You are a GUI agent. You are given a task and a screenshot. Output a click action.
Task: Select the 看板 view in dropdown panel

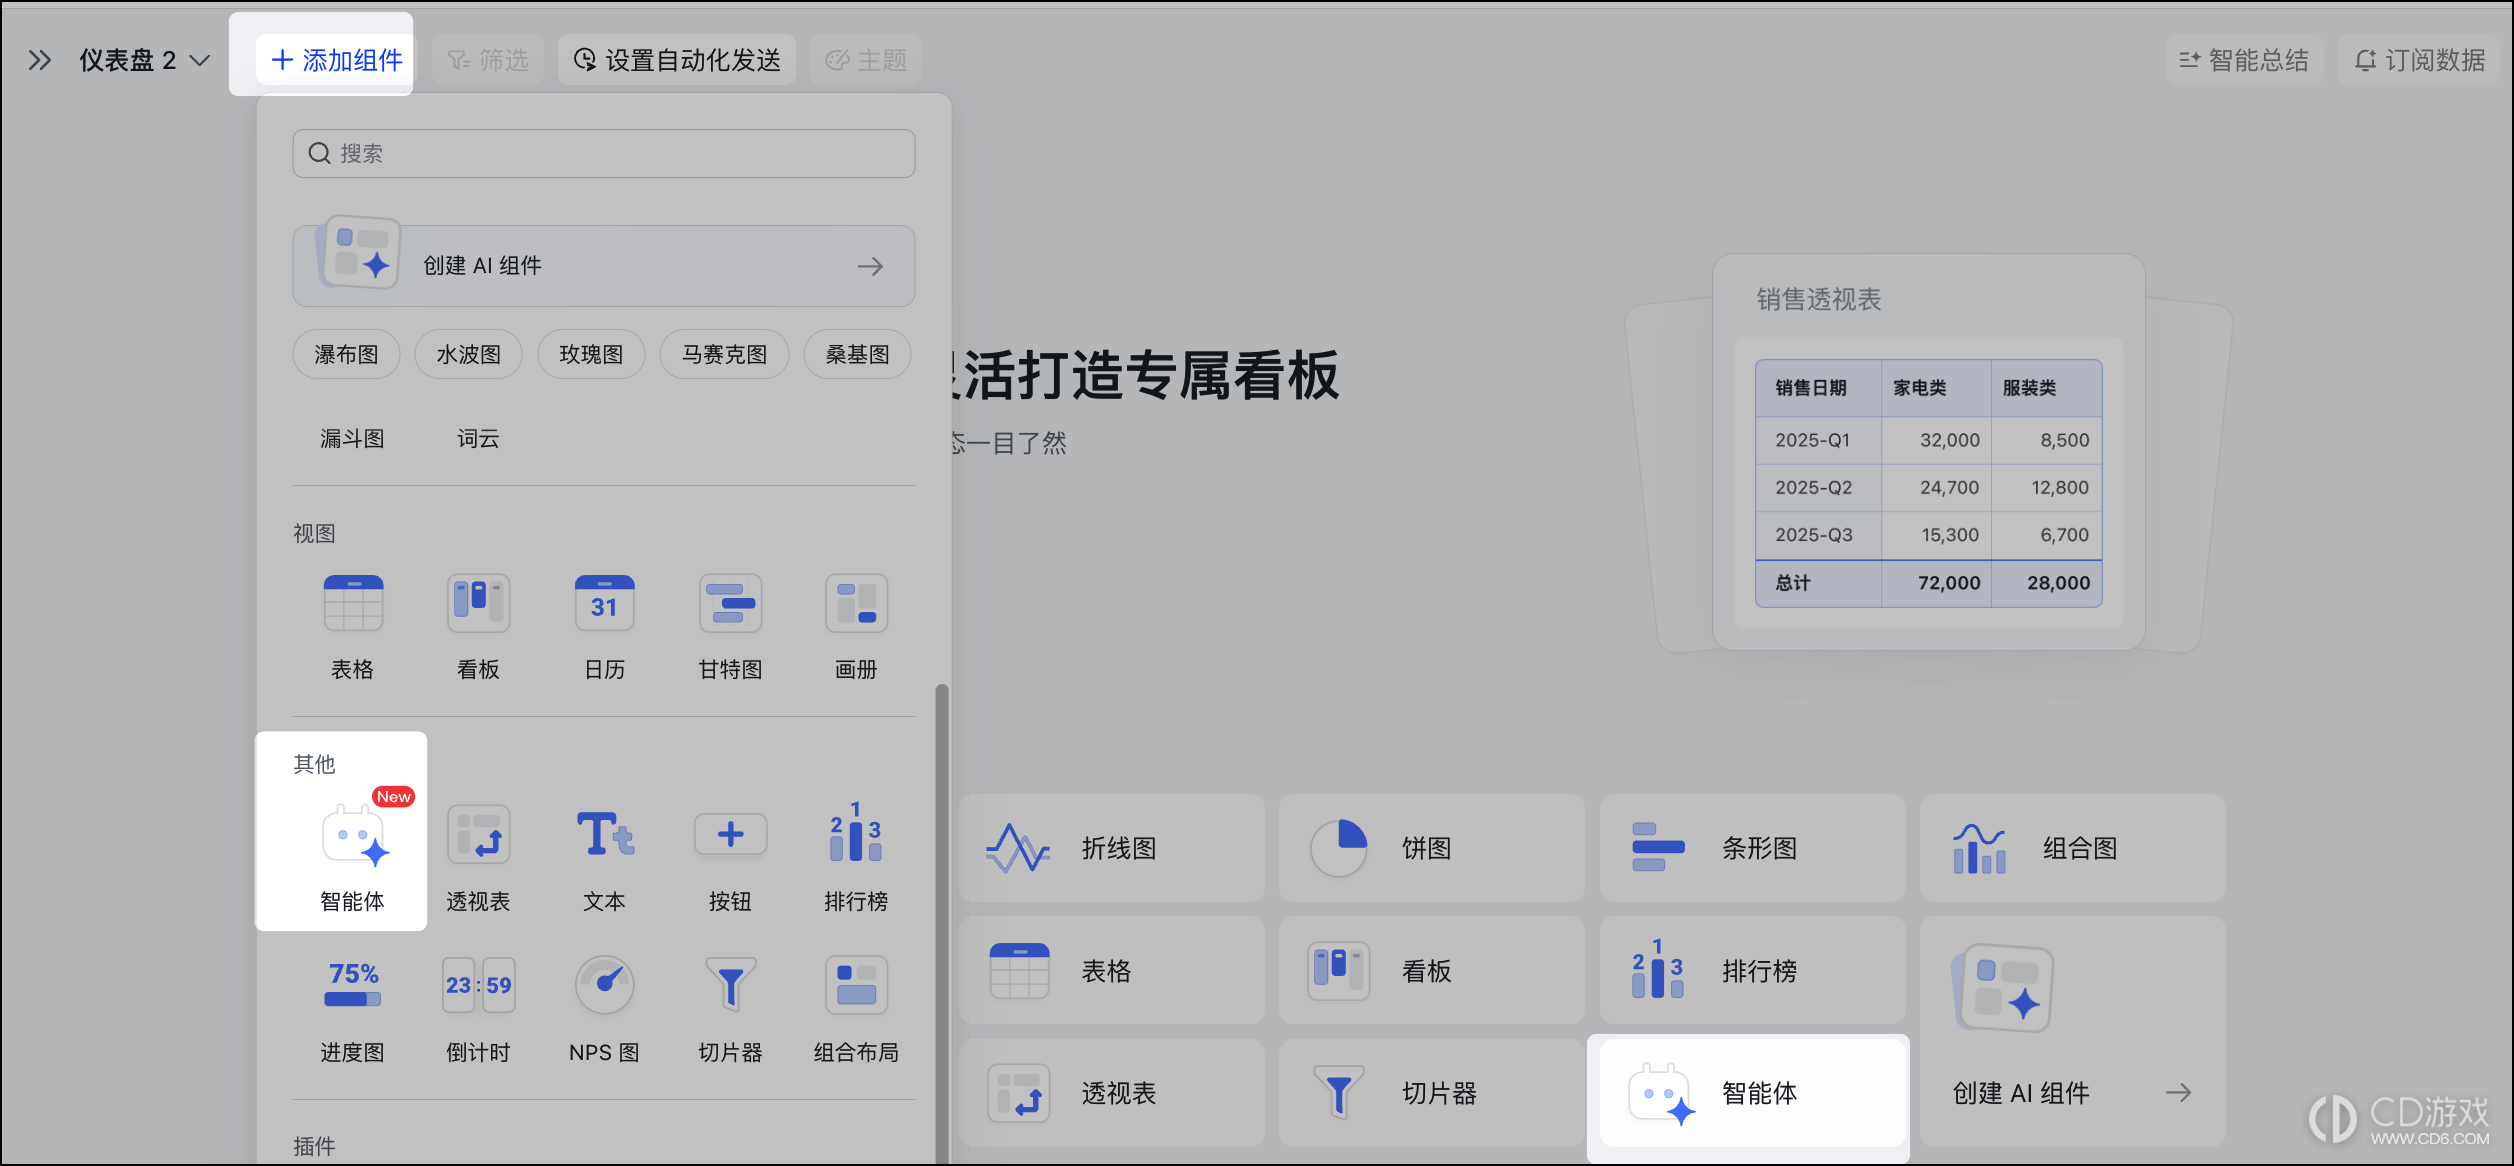478,603
